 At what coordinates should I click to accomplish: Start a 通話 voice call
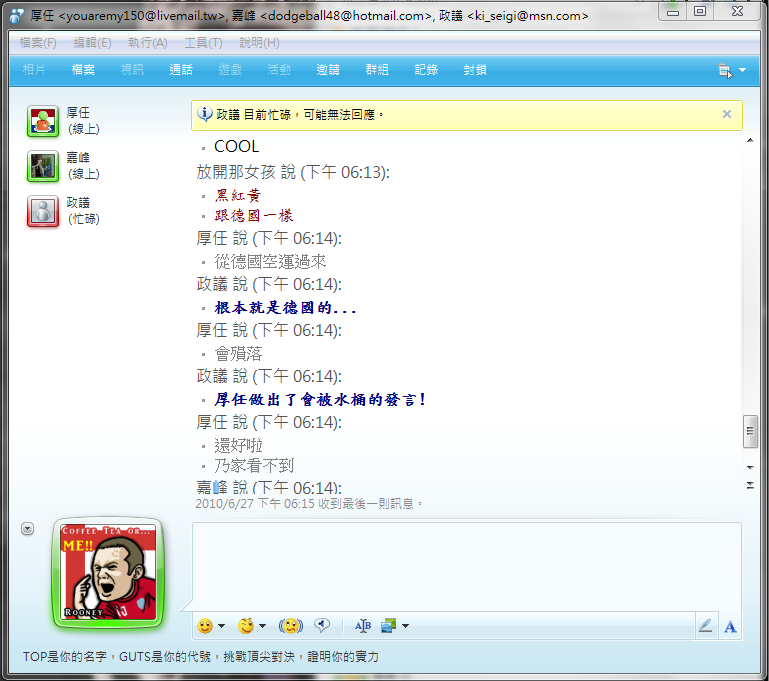[x=181, y=70]
